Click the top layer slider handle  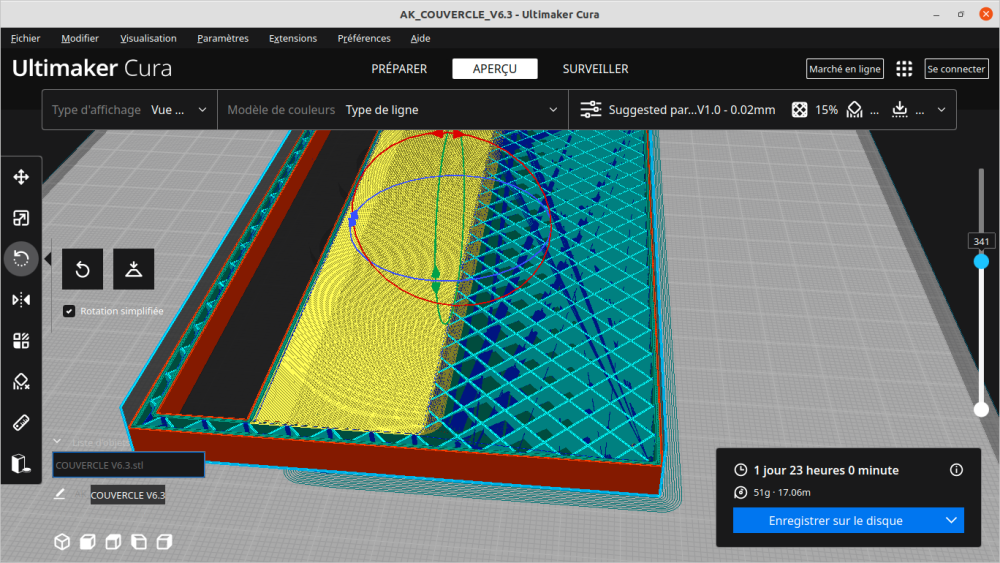[981, 261]
